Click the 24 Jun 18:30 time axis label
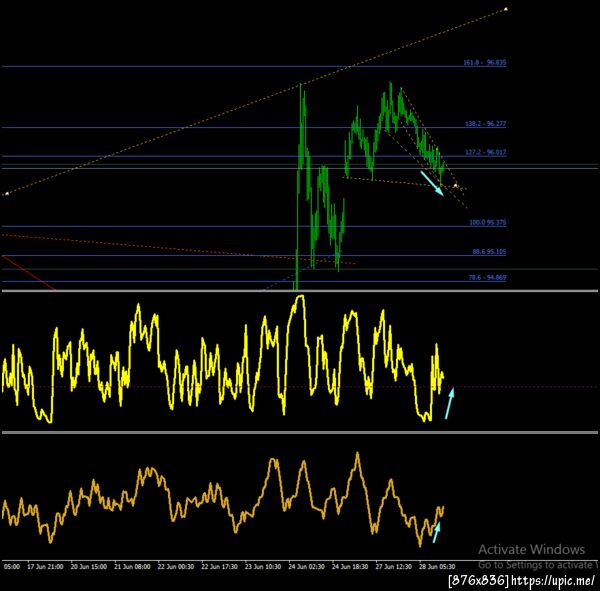This screenshot has width=600, height=591. (x=350, y=567)
